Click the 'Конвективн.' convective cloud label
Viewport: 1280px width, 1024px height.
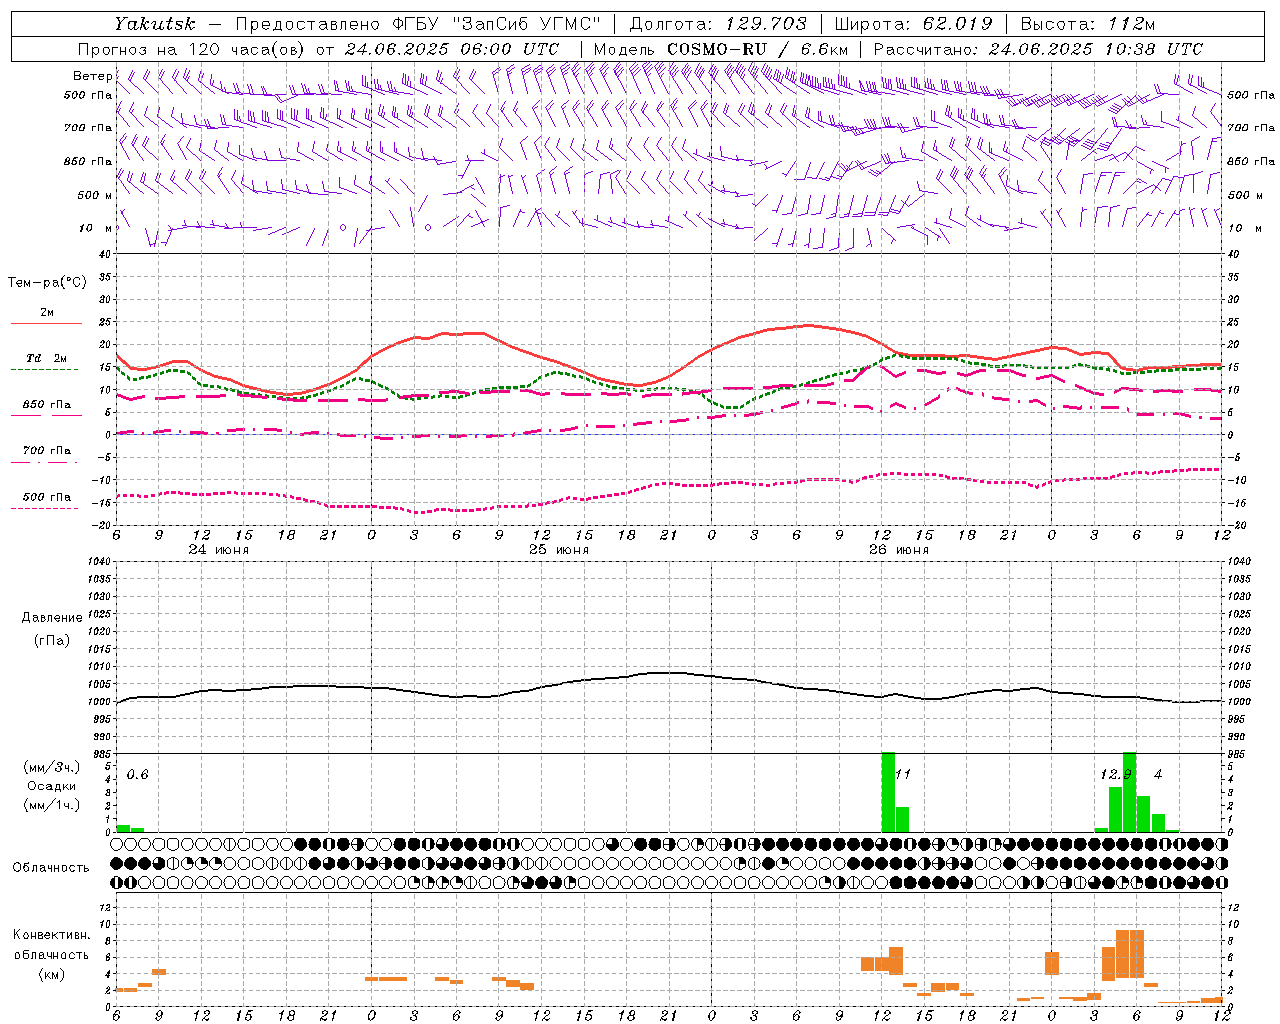tap(52, 935)
